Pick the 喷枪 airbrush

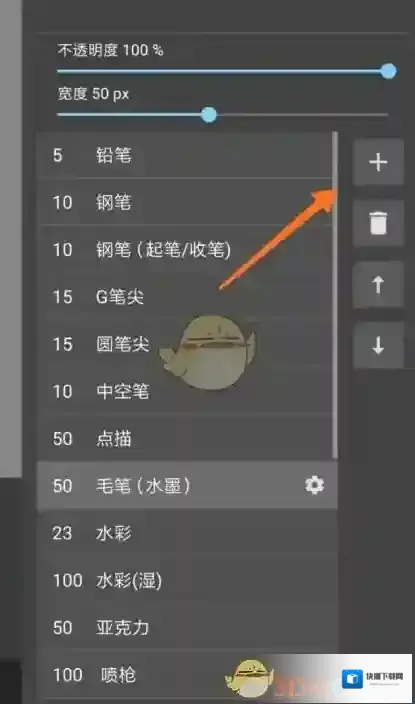[187, 675]
